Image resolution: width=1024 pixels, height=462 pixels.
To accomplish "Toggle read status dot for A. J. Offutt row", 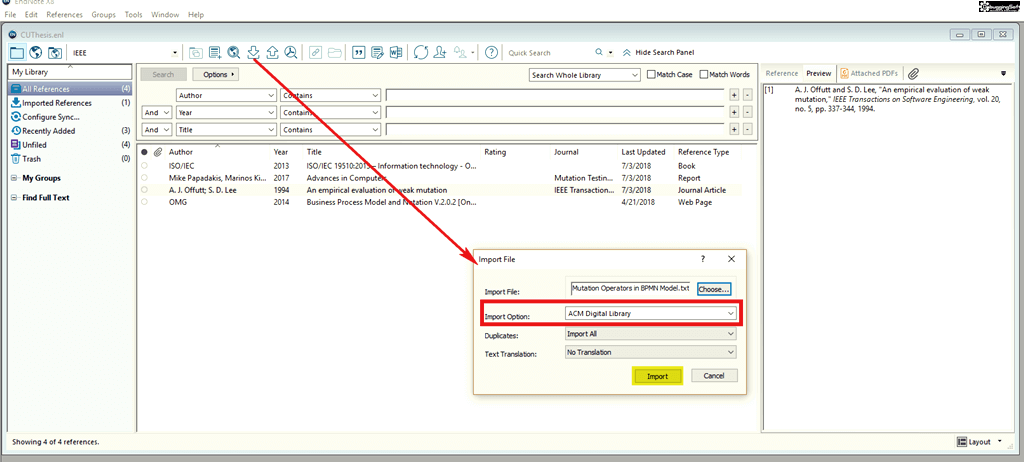I will 144,190.
